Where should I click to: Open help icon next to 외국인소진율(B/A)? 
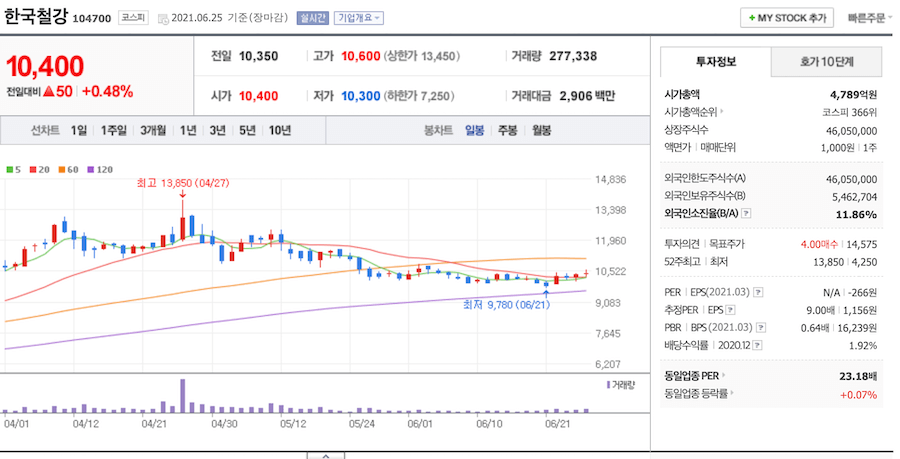(x=746, y=213)
